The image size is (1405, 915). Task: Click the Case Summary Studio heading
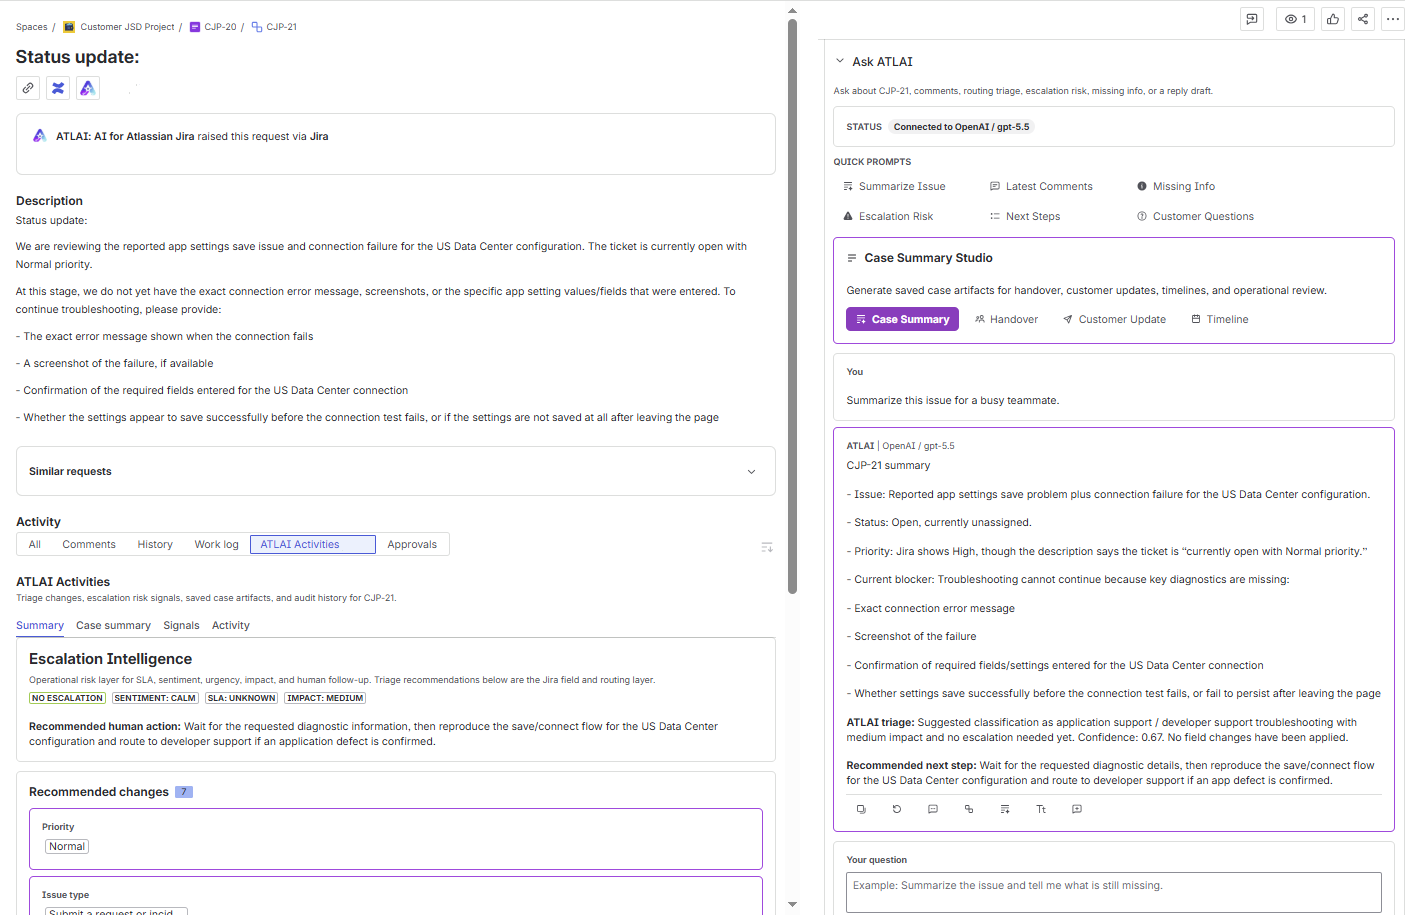click(x=928, y=258)
